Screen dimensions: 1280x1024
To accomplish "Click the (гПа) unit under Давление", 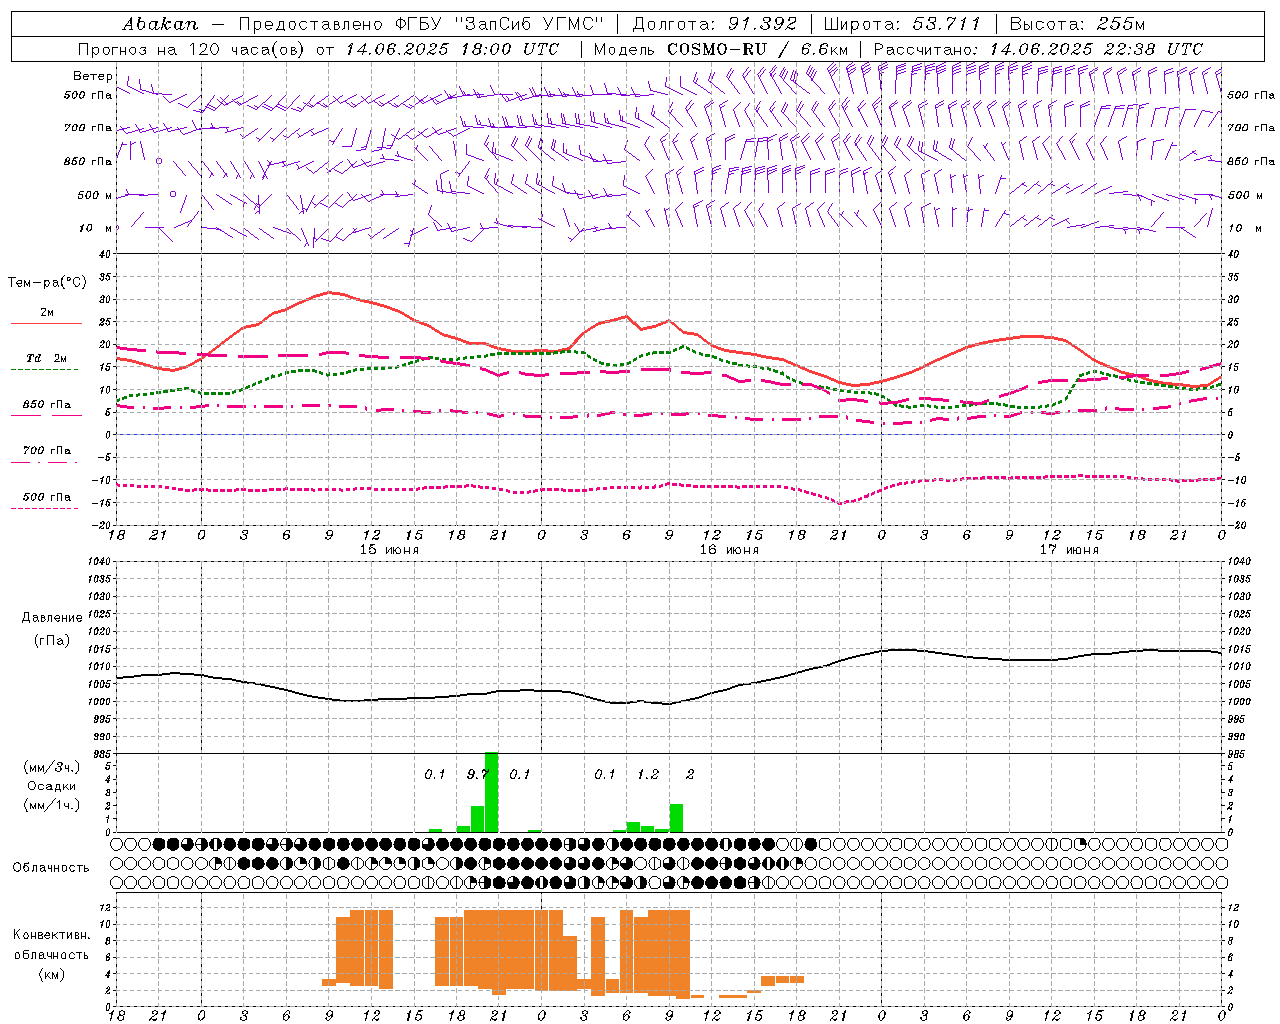I will pos(52,641).
